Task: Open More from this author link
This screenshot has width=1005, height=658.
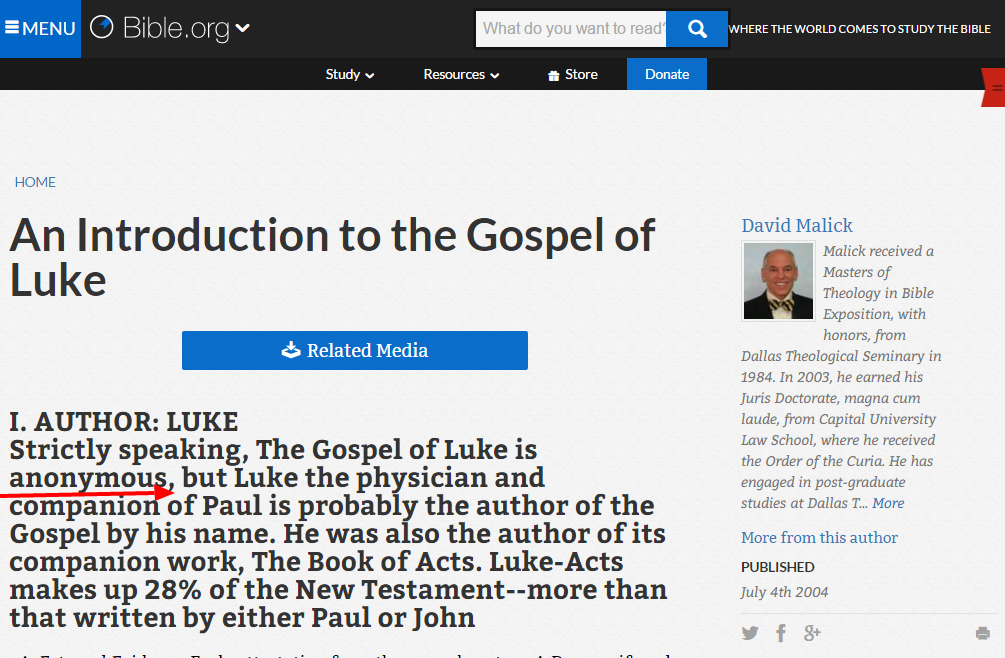Action: coord(819,538)
